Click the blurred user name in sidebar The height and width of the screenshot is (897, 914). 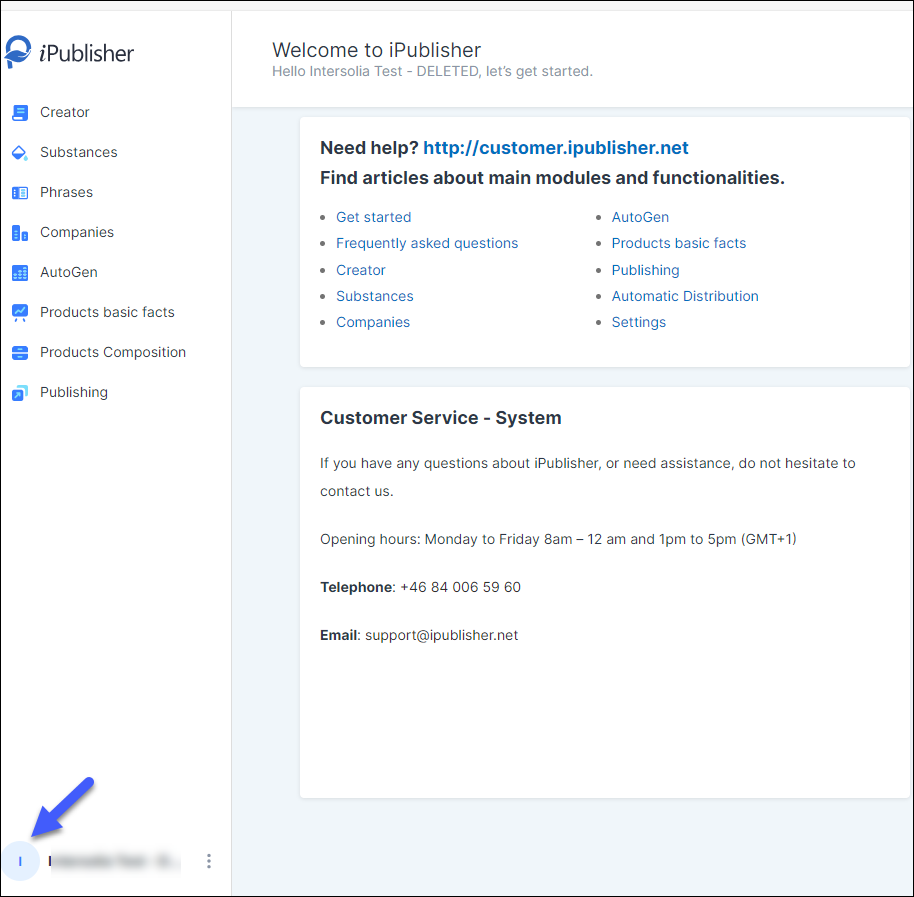[x=114, y=861]
